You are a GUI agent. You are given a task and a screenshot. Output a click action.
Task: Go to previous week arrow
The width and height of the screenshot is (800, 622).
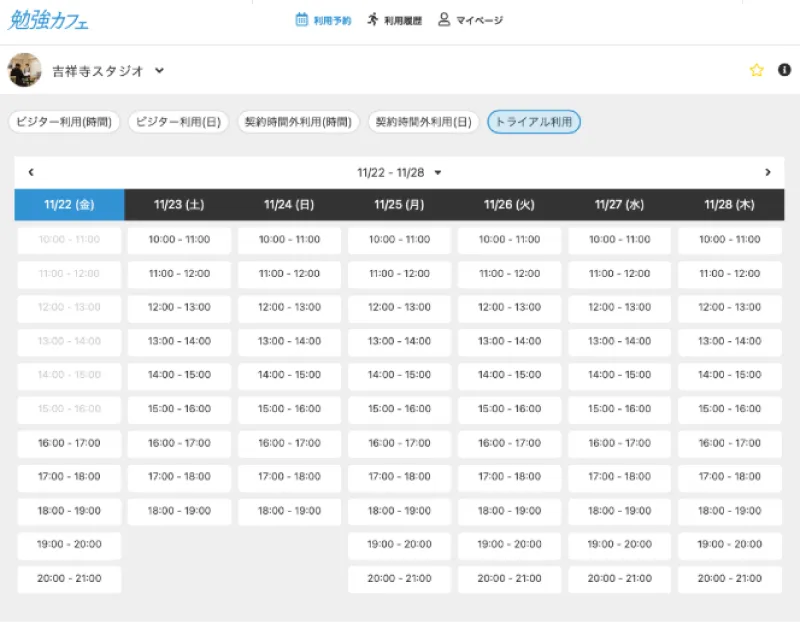tap(31, 172)
